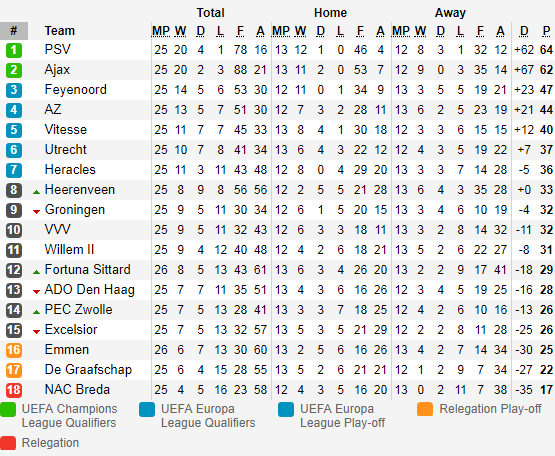The image size is (555, 456).
Task: Click red down arrow beside Excelsior
Action: point(36,332)
